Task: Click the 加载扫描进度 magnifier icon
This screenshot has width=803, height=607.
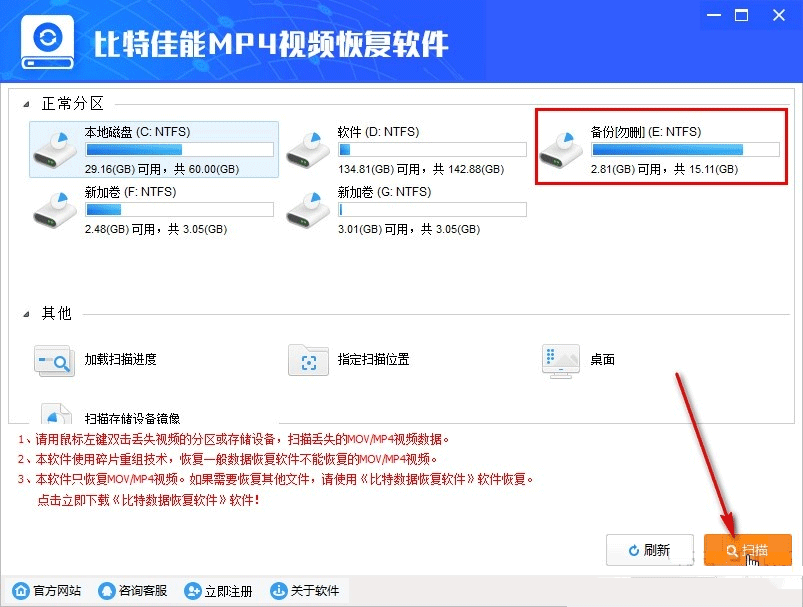Action: pyautogui.click(x=54, y=361)
